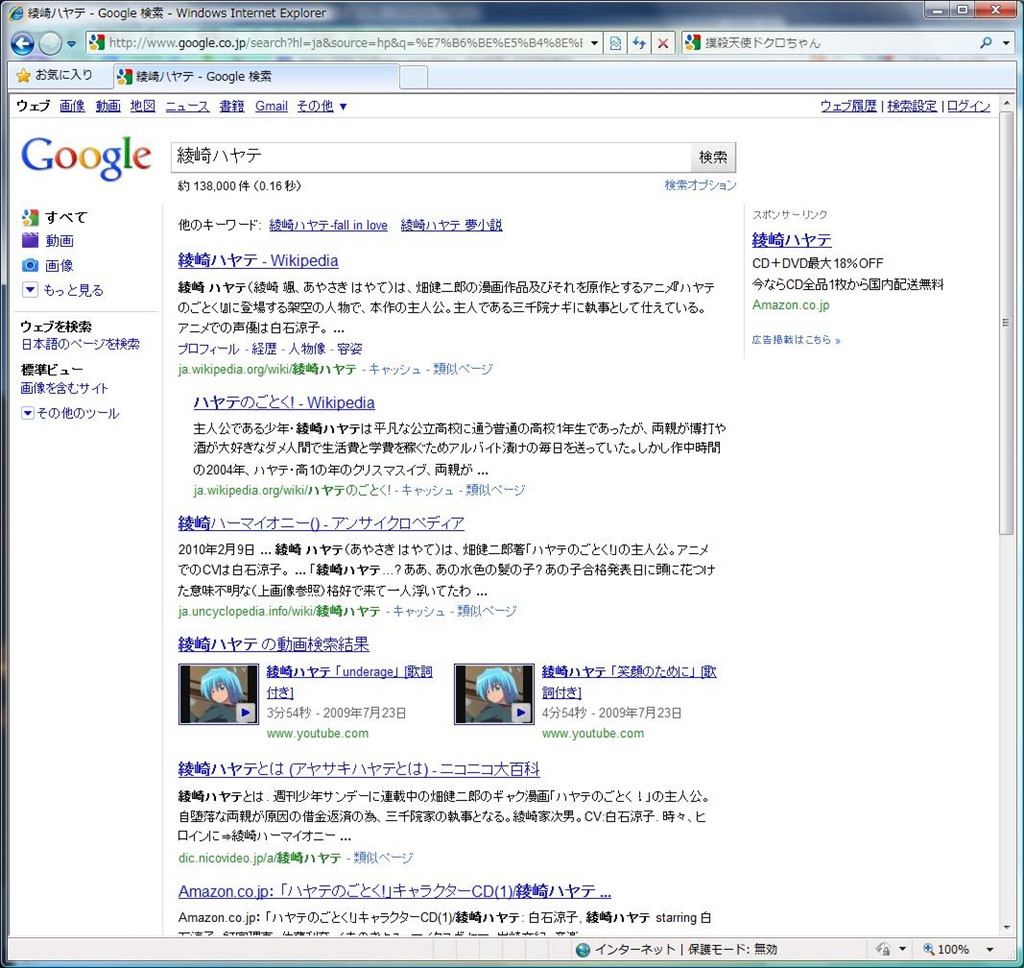
Task: Open 類似ページ for nicovideo result
Action: 383,858
